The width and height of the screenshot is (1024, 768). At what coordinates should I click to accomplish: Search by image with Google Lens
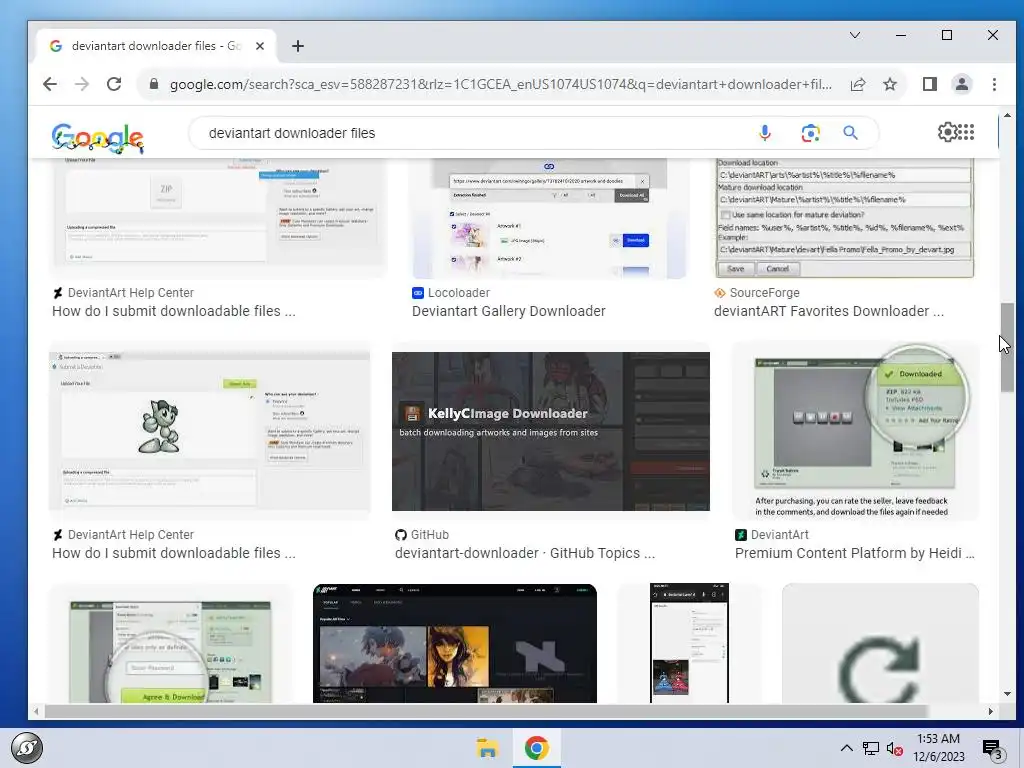pyautogui.click(x=810, y=133)
